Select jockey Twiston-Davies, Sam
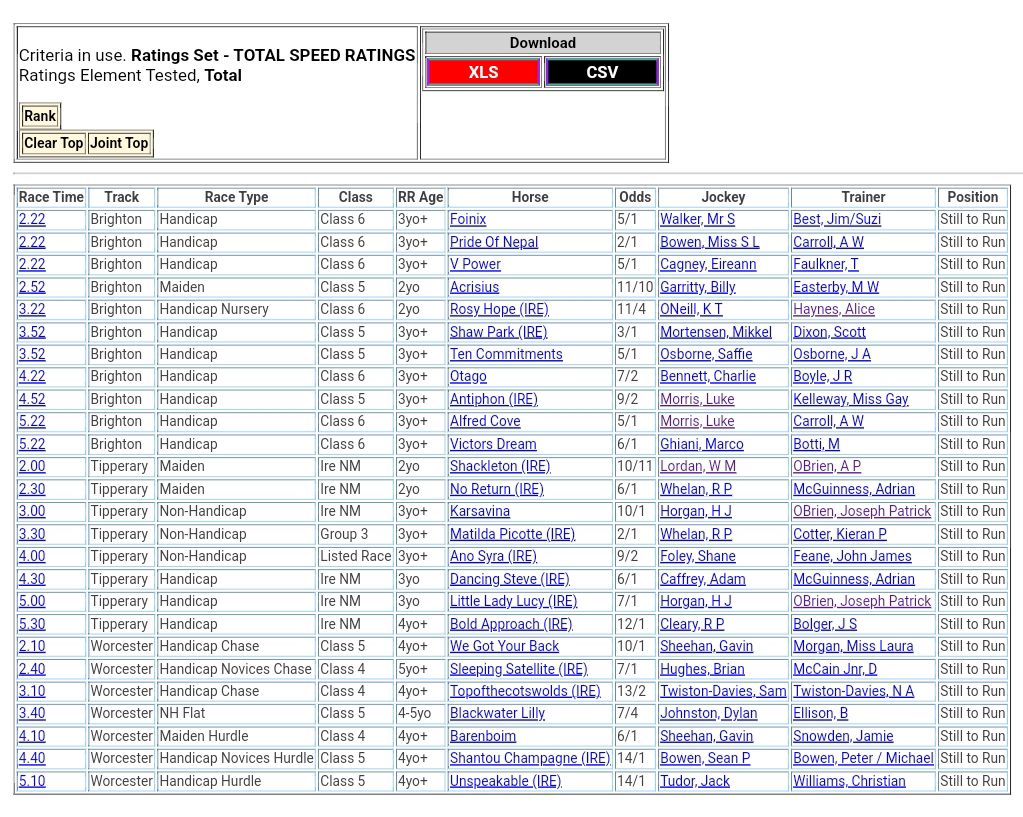The width and height of the screenshot is (1023, 817). [x=723, y=691]
